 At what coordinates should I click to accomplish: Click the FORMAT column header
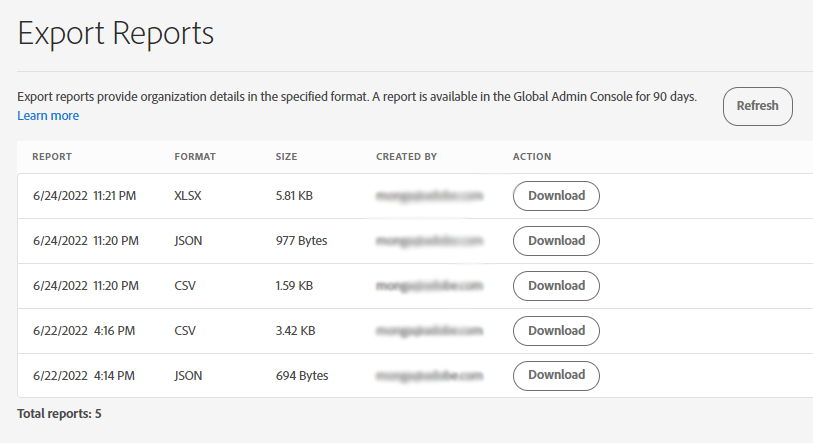point(195,157)
